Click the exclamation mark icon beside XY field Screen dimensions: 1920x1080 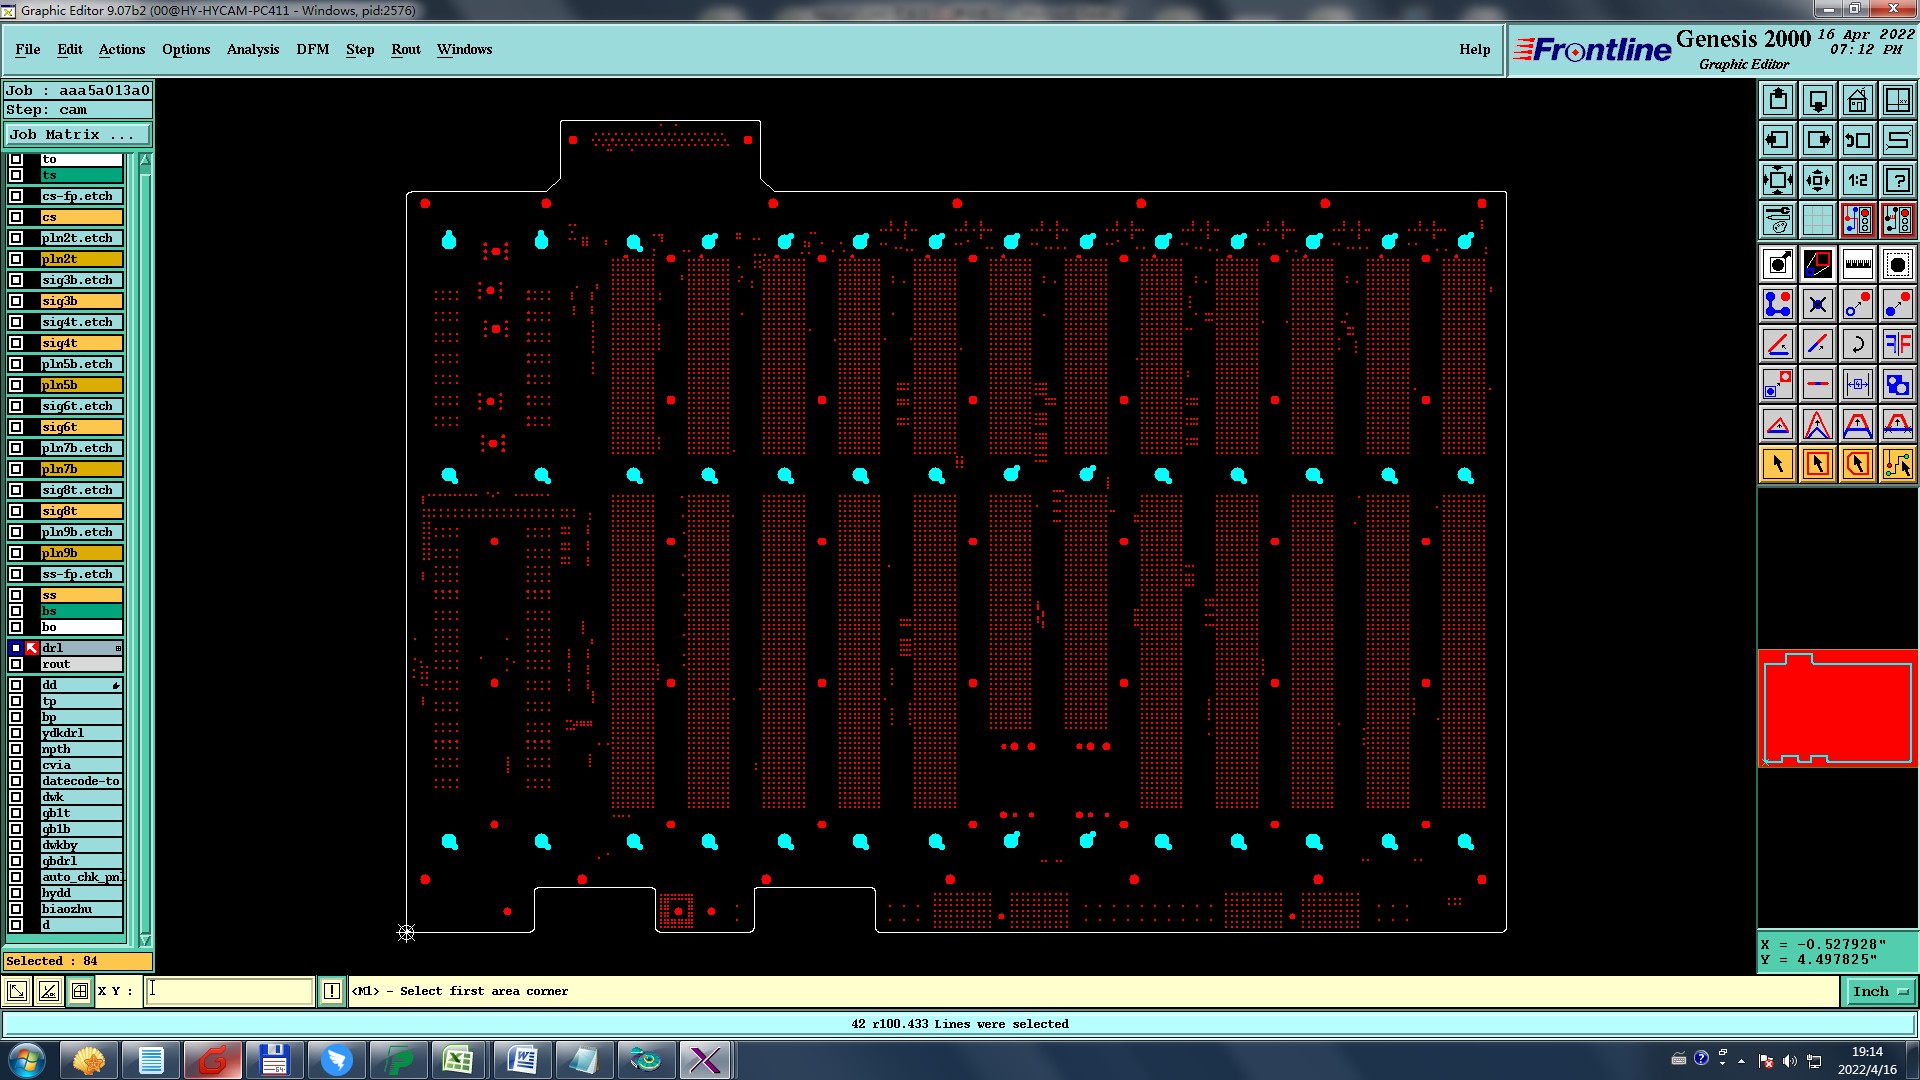coord(332,991)
